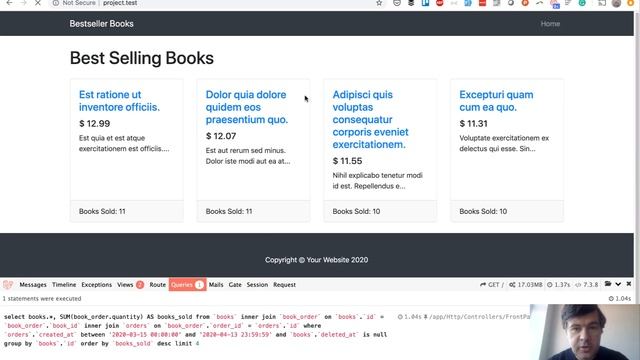
Task: Select the active Queries tab
Action: click(x=187, y=284)
